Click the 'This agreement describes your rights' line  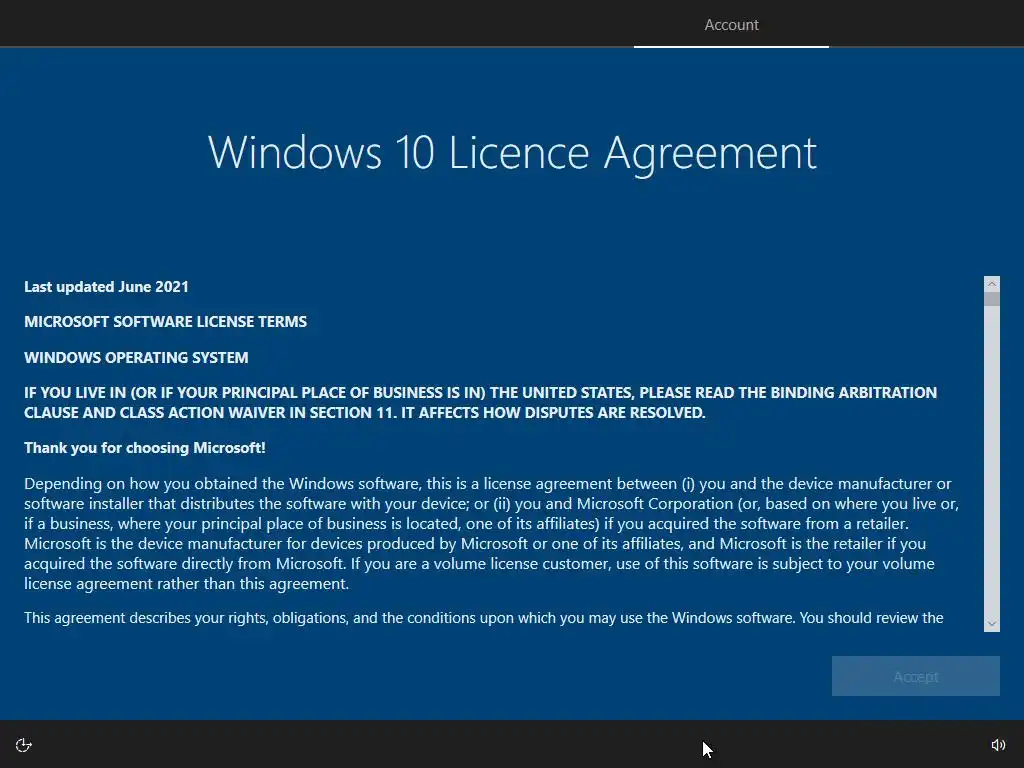click(x=484, y=618)
